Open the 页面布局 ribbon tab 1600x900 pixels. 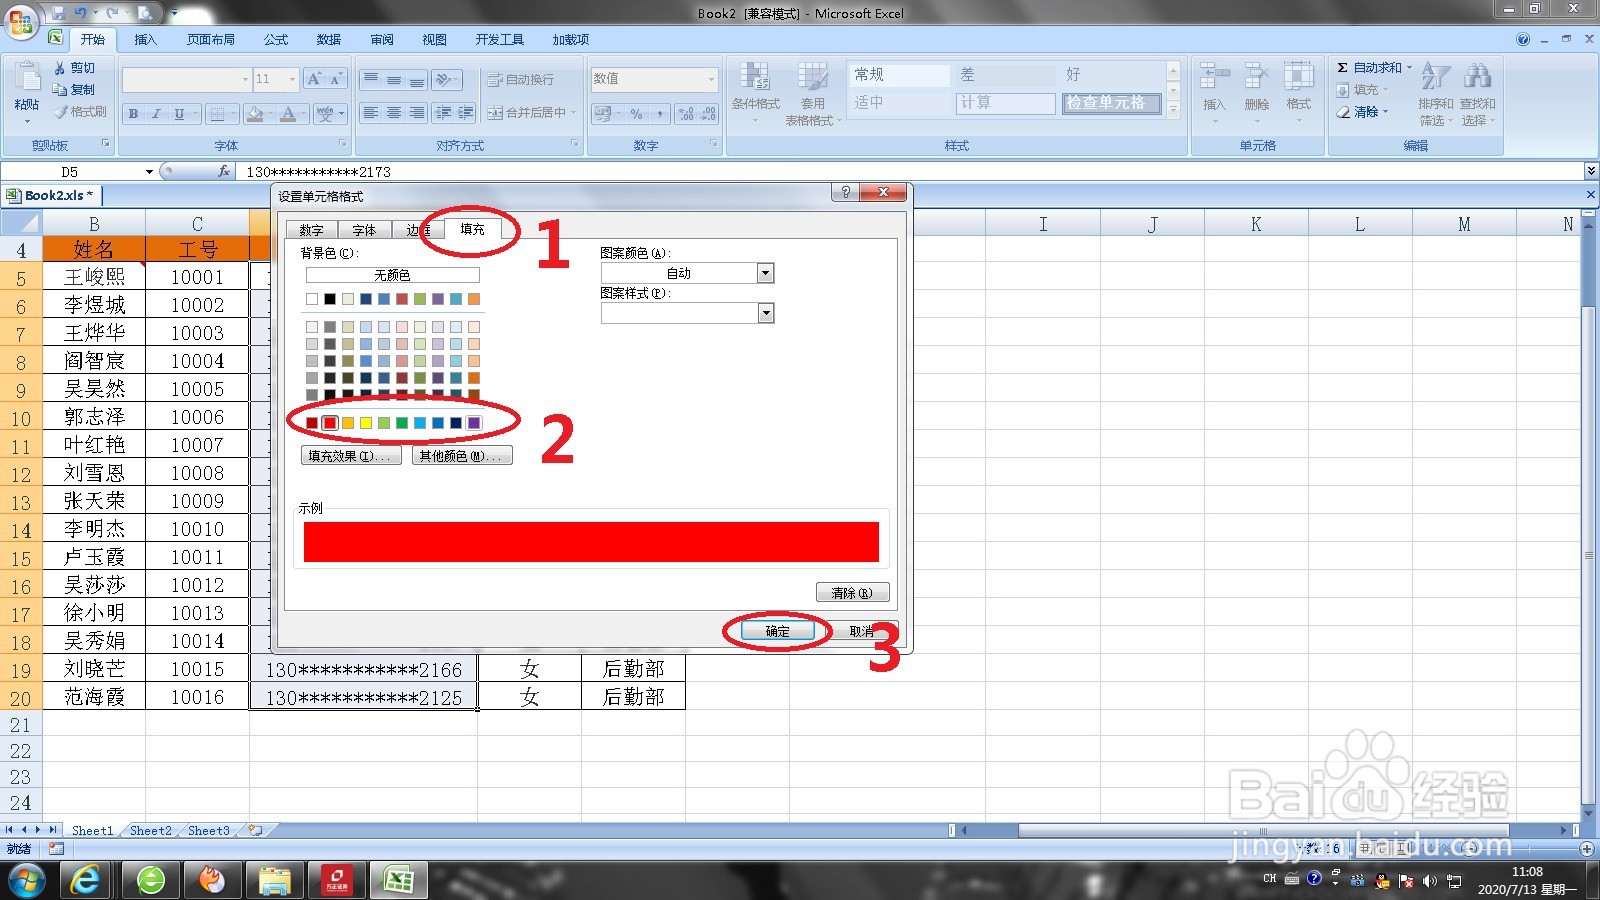210,40
